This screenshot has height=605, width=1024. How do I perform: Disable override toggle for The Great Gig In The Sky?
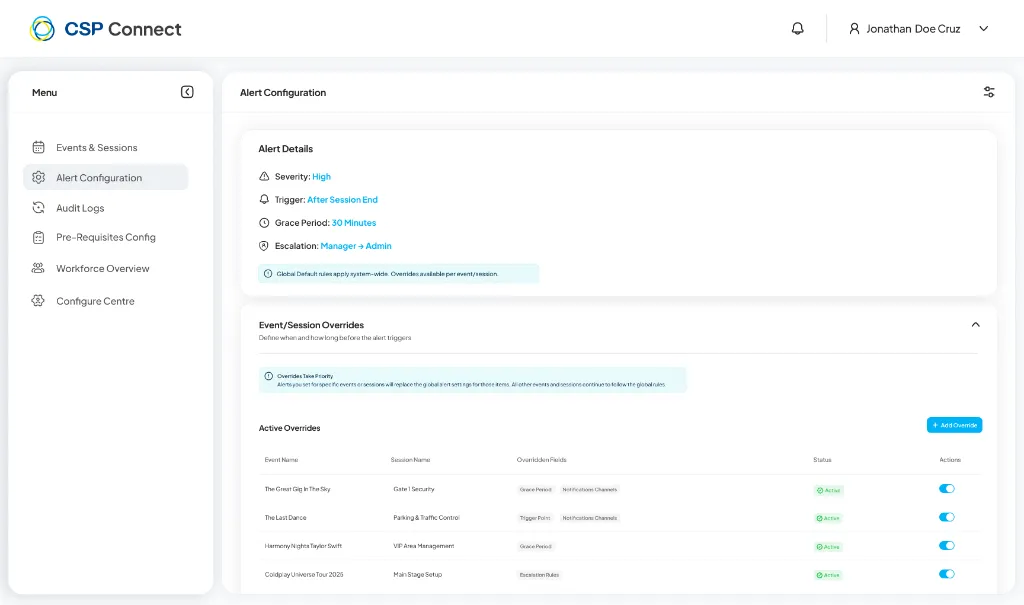[x=947, y=489]
